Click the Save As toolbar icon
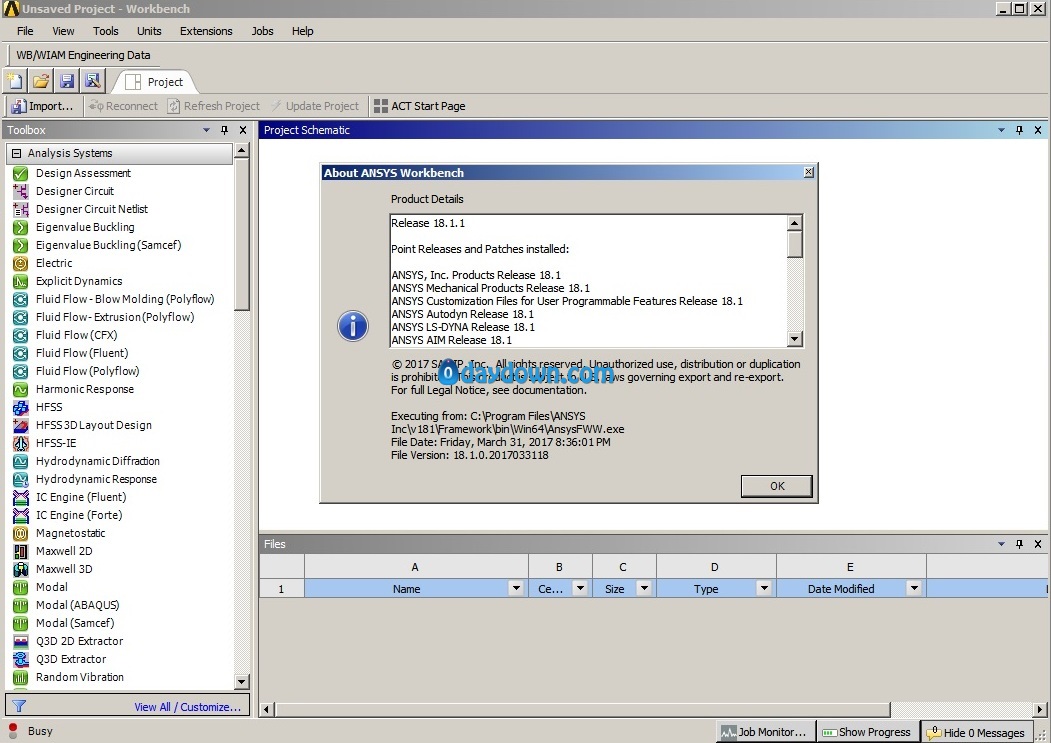 click(92, 81)
